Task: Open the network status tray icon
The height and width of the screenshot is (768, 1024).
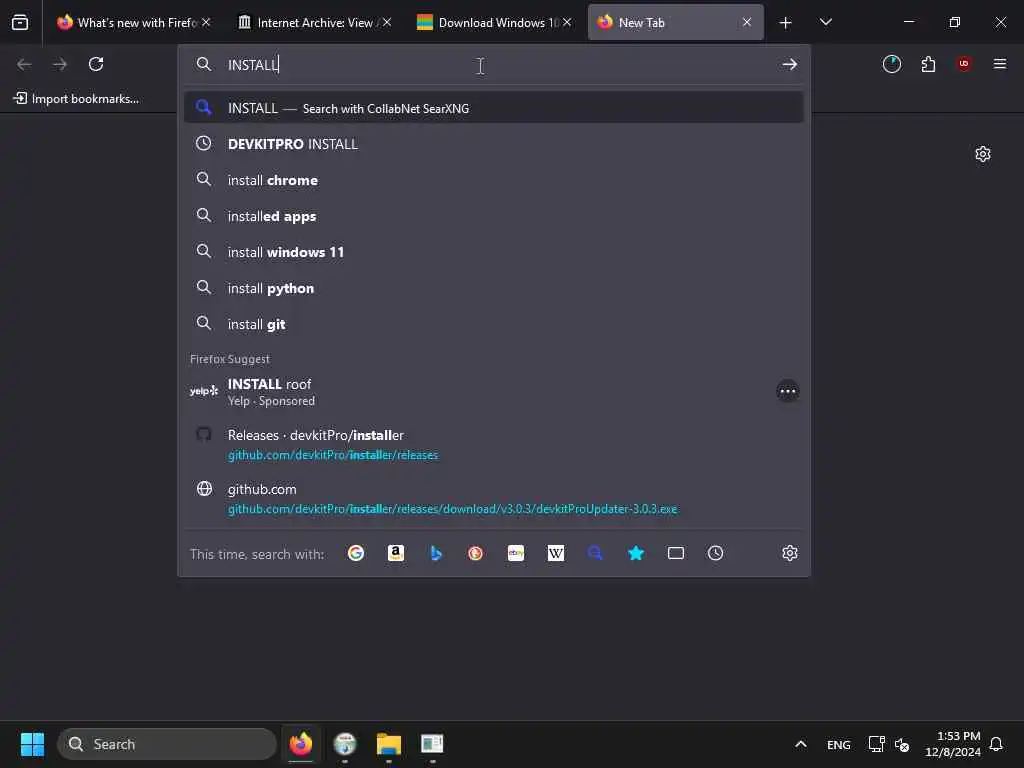Action: pos(876,744)
